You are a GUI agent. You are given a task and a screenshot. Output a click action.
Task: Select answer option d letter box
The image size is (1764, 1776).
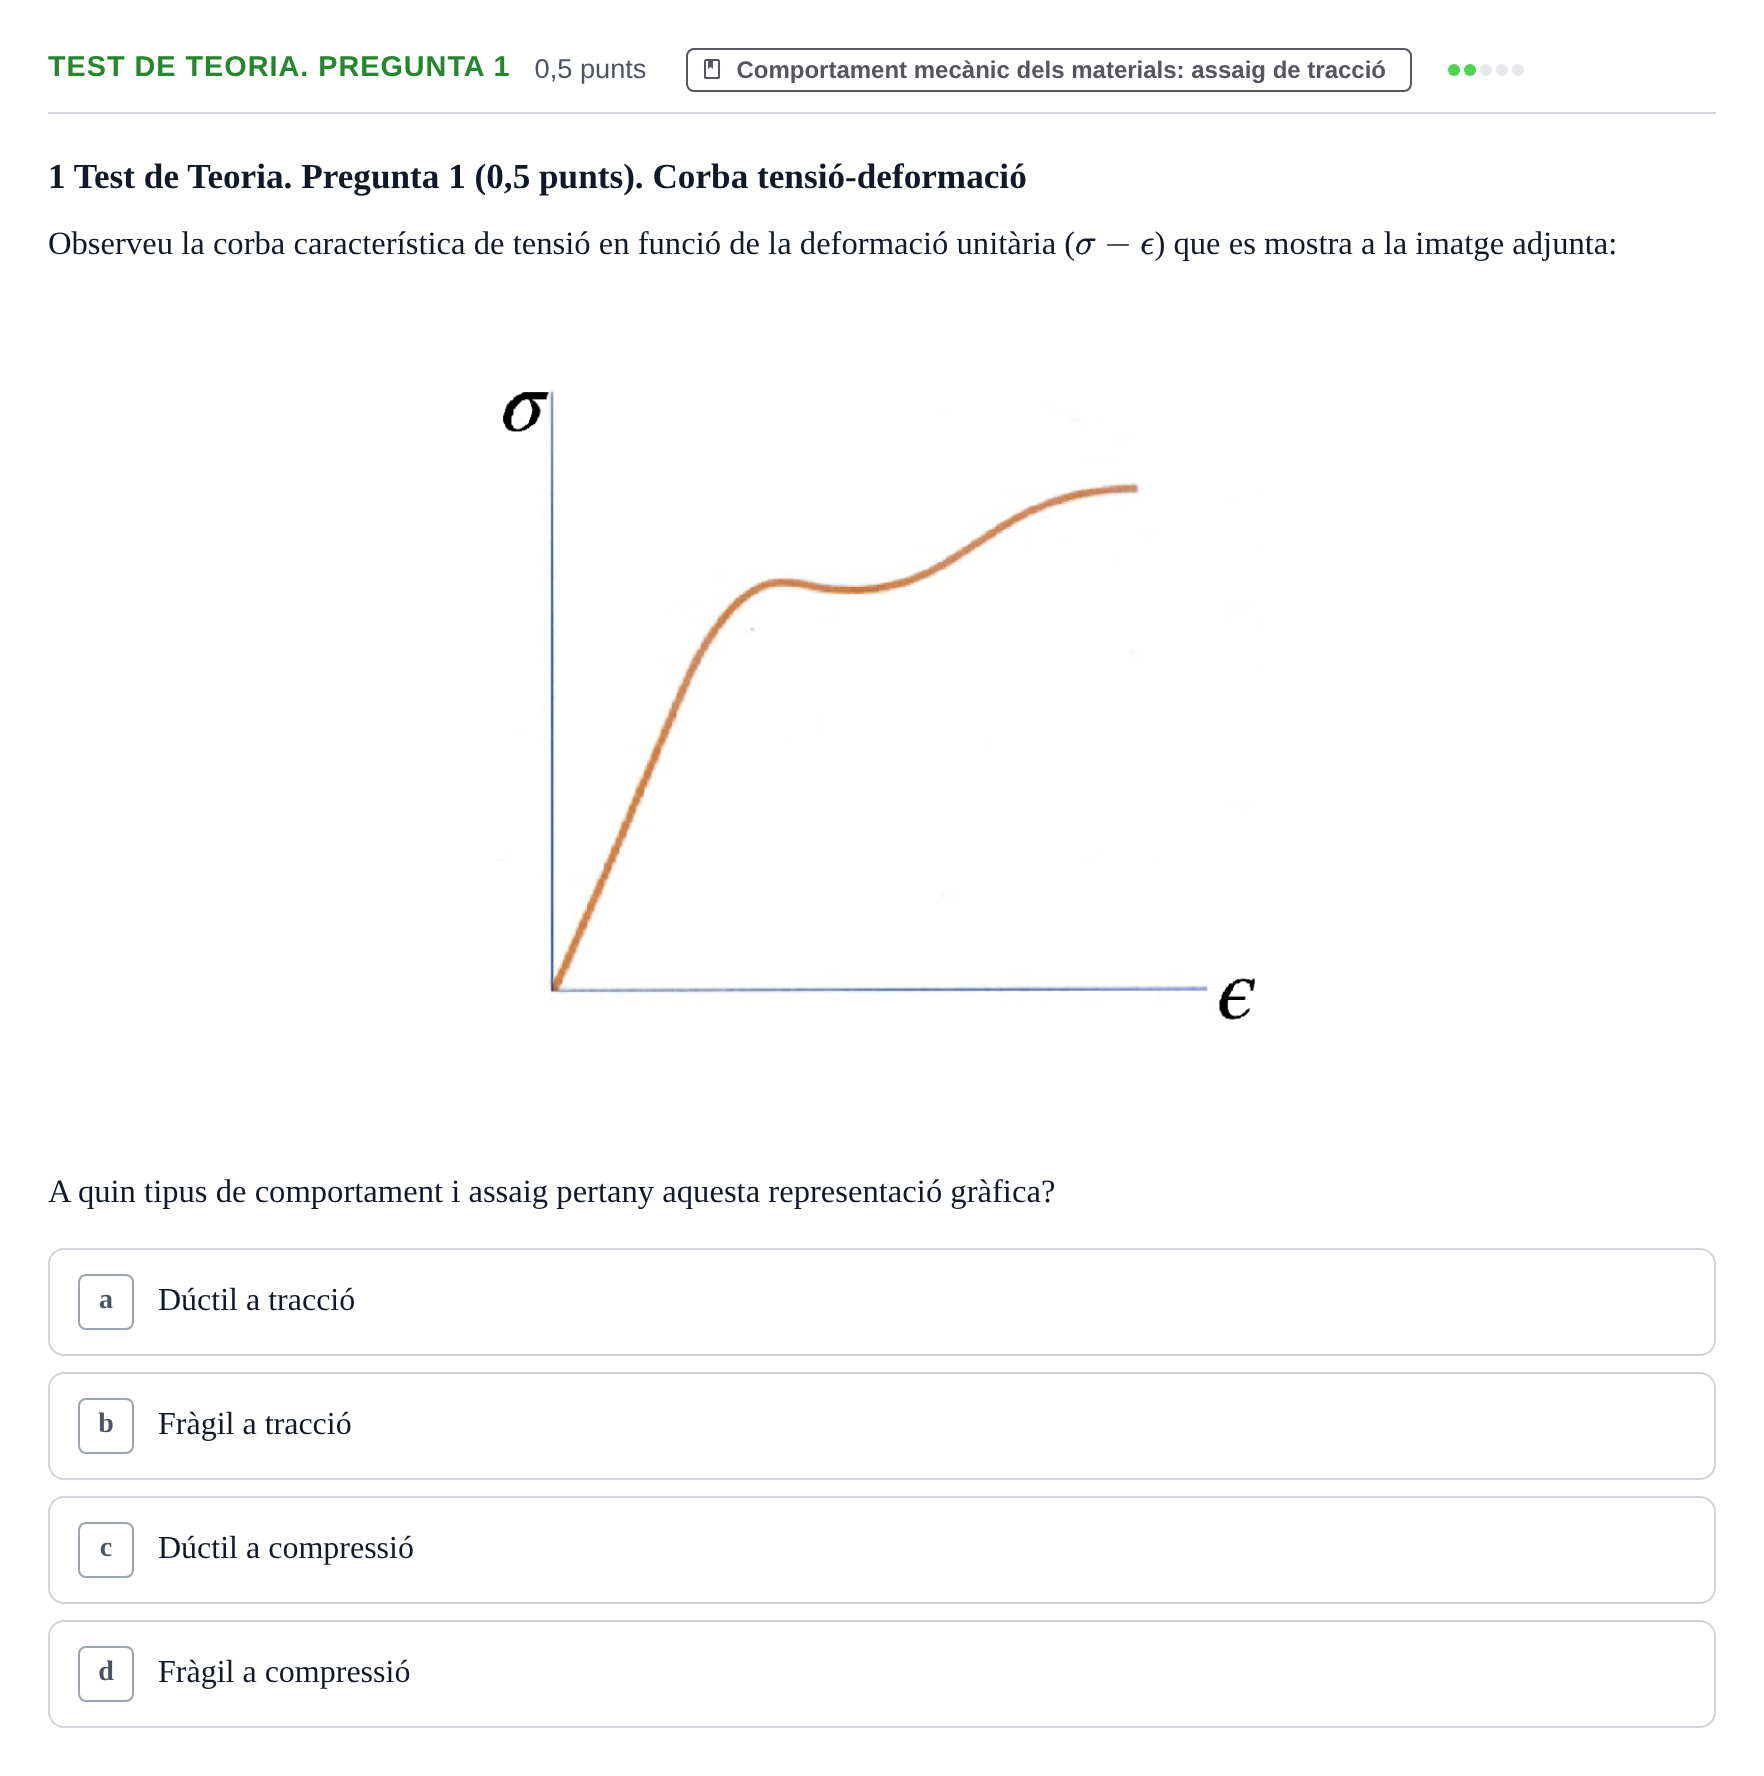(x=106, y=1674)
